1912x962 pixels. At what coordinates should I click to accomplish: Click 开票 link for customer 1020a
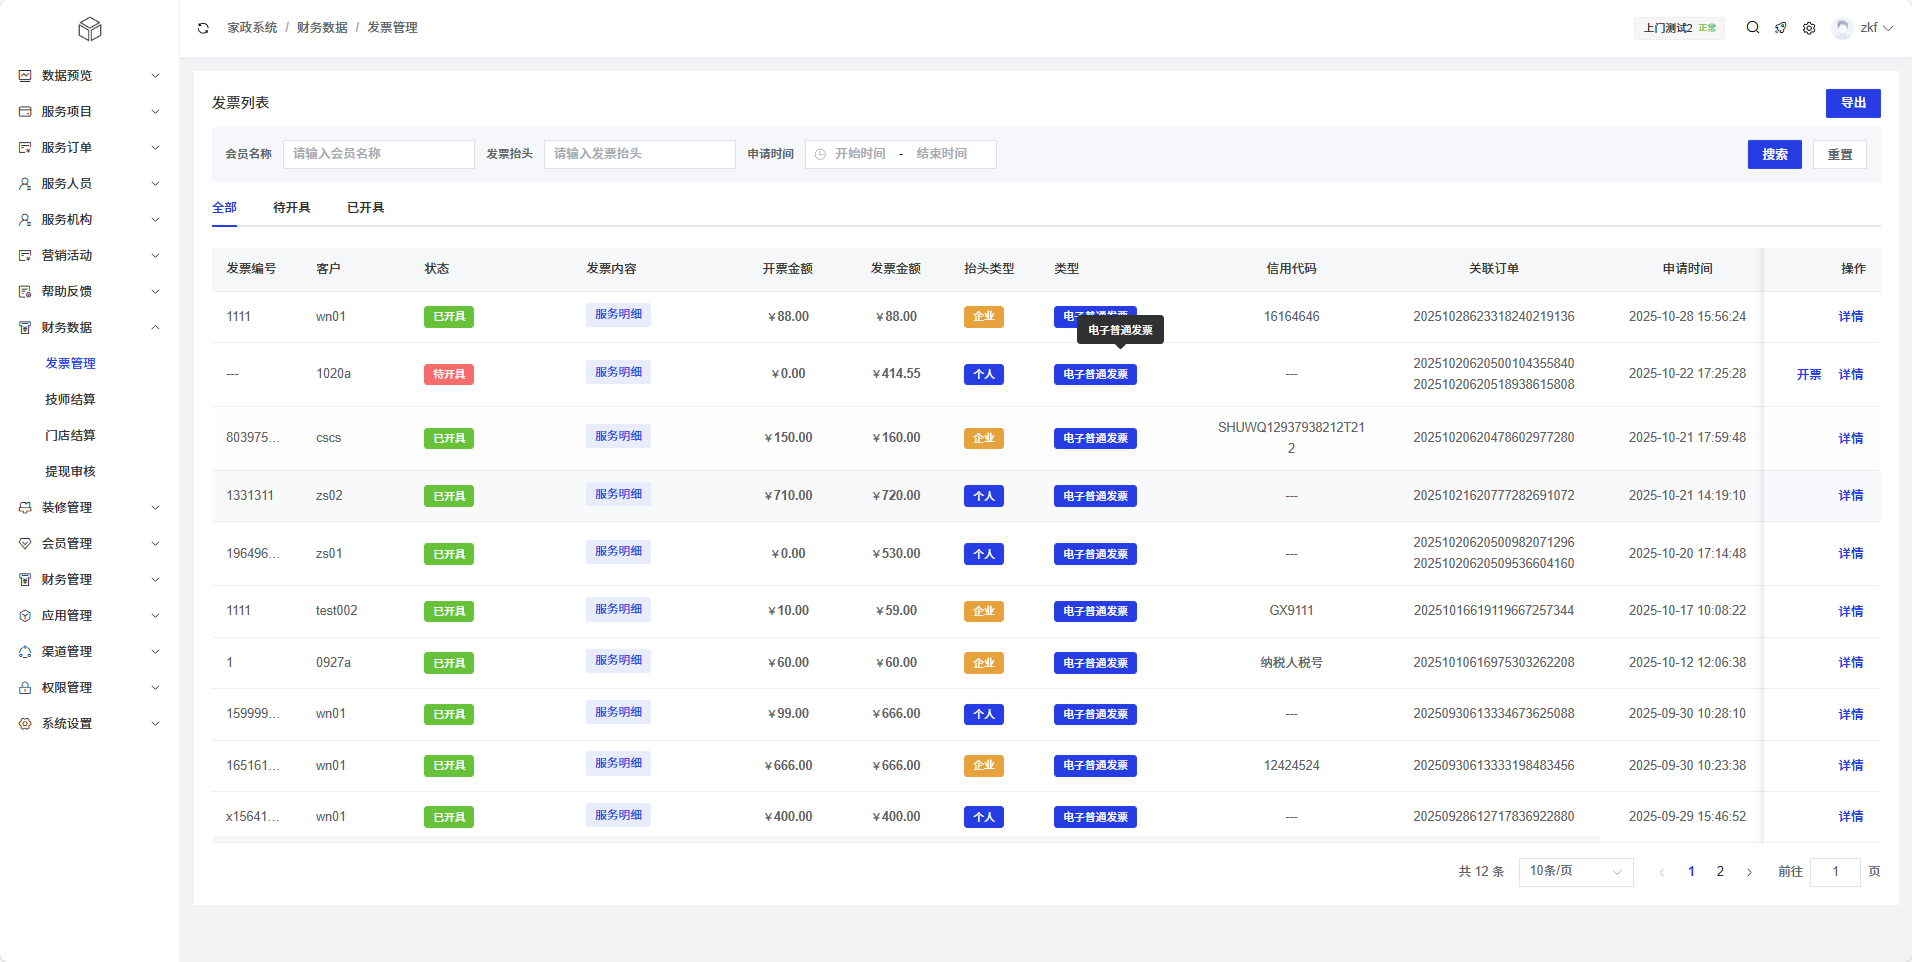pyautogui.click(x=1808, y=374)
